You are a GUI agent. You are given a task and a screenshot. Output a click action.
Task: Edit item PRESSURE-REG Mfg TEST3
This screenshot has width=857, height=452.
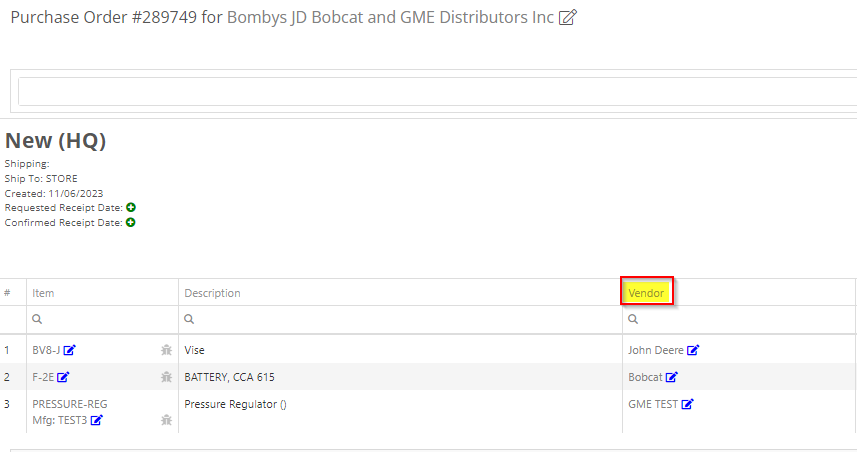[x=97, y=420]
